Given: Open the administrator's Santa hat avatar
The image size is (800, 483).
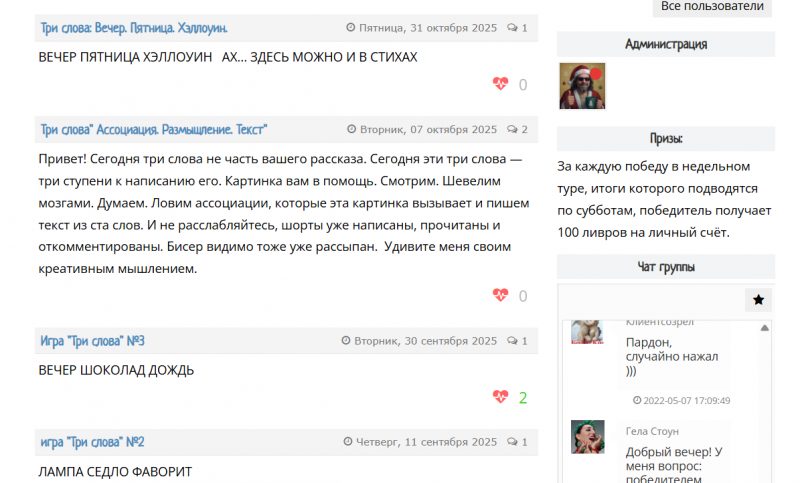Looking at the screenshot, I should point(582,86).
